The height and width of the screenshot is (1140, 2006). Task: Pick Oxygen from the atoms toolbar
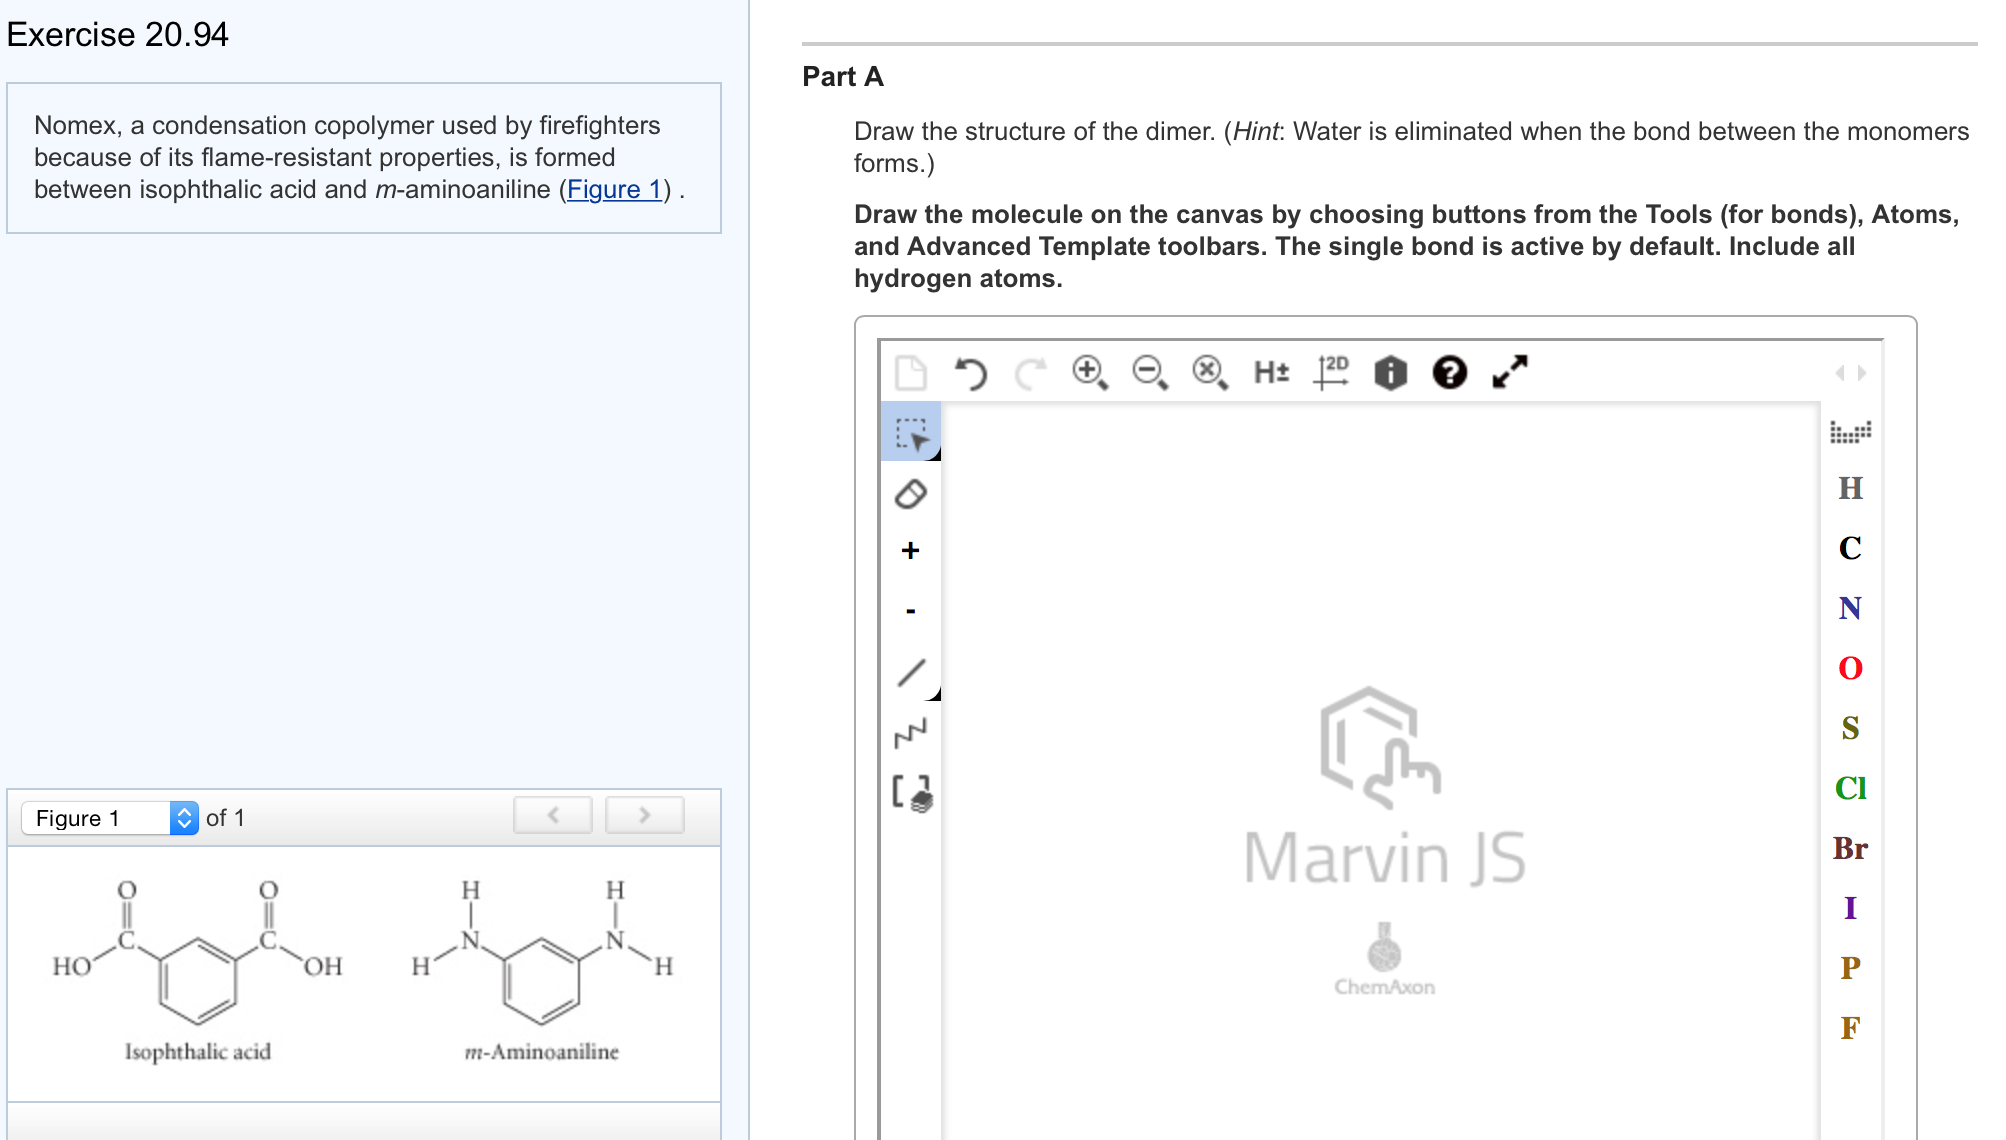pyautogui.click(x=1850, y=668)
